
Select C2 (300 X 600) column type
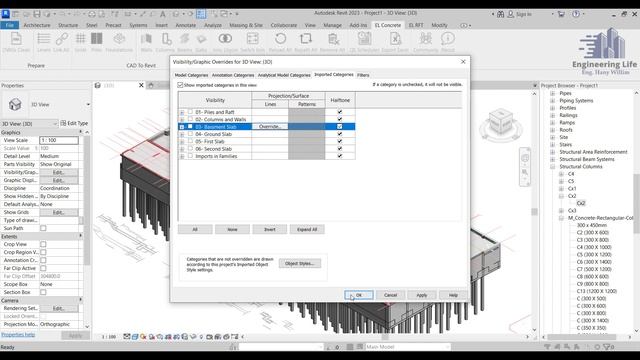(592, 232)
